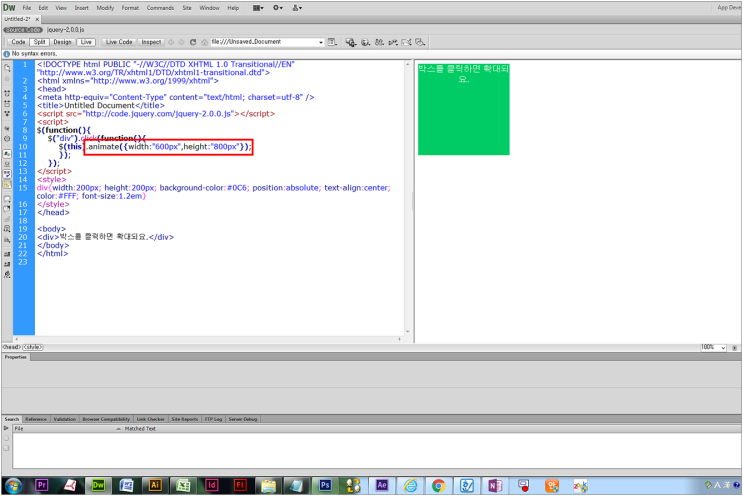743x496 pixels.
Task: Open the Modify menu
Action: (x=105, y=8)
